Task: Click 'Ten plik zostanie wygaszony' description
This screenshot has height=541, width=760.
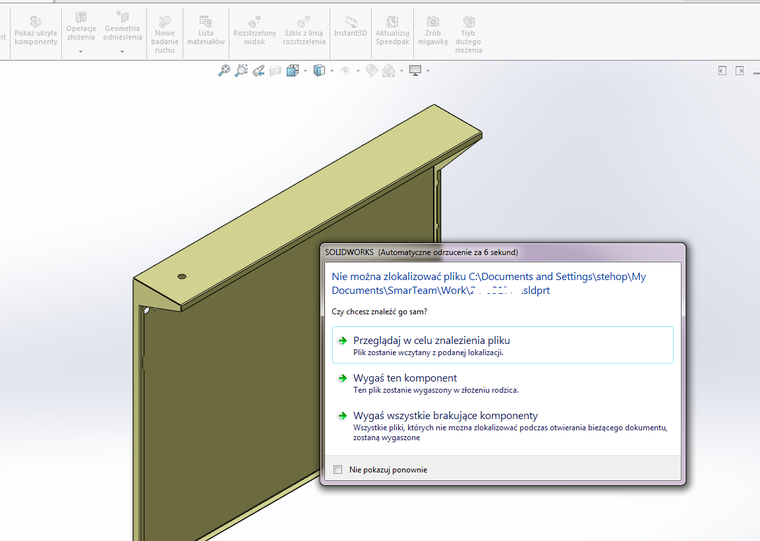Action: pos(436,390)
